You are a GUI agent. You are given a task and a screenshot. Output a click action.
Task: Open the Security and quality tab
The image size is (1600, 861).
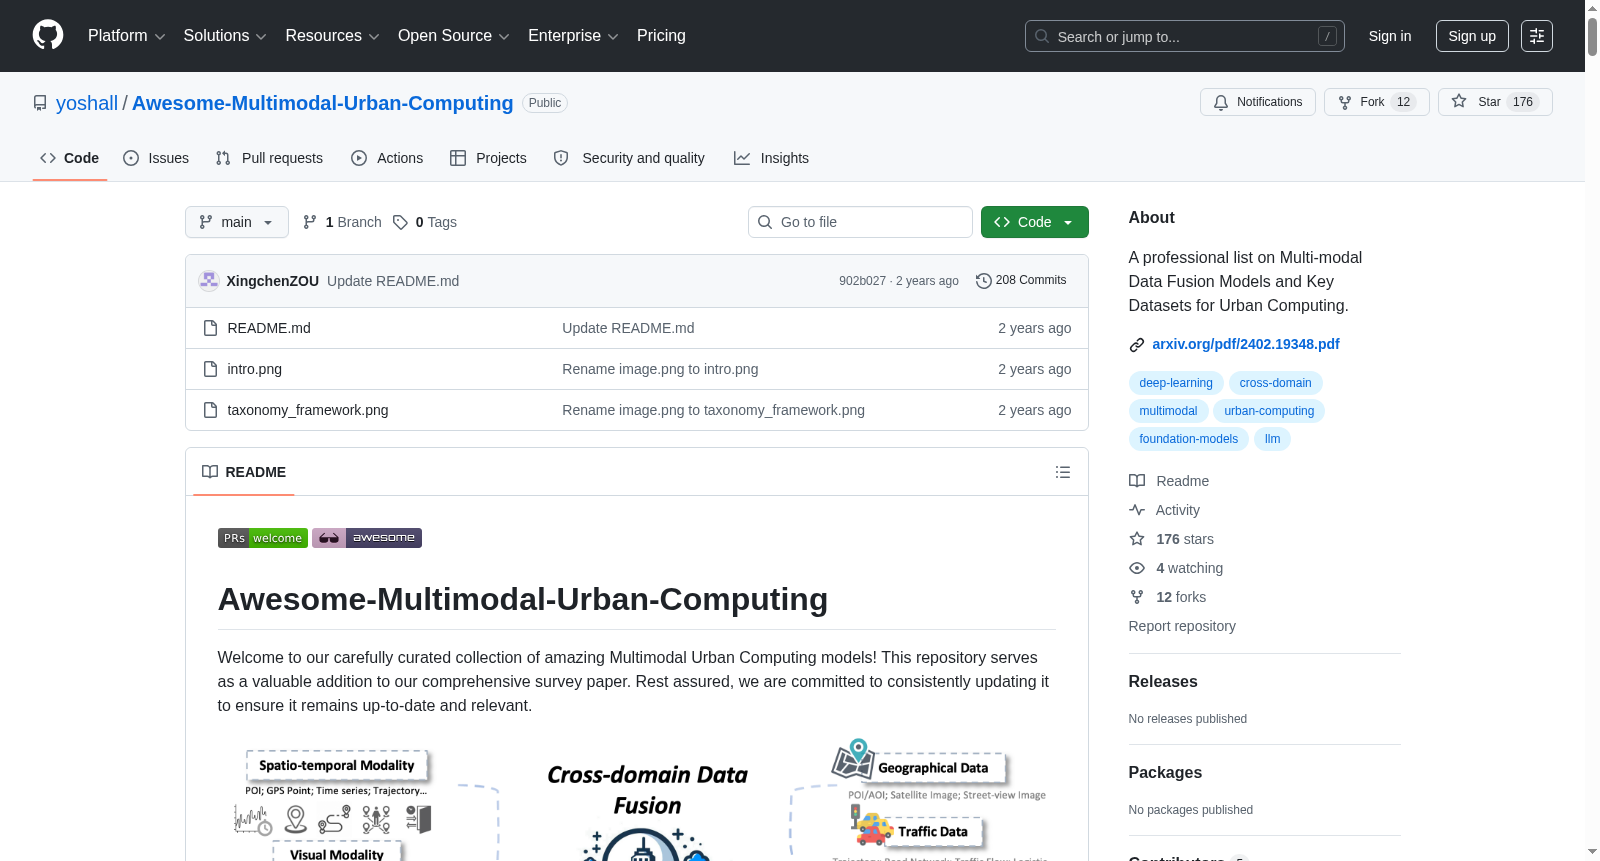[629, 158]
